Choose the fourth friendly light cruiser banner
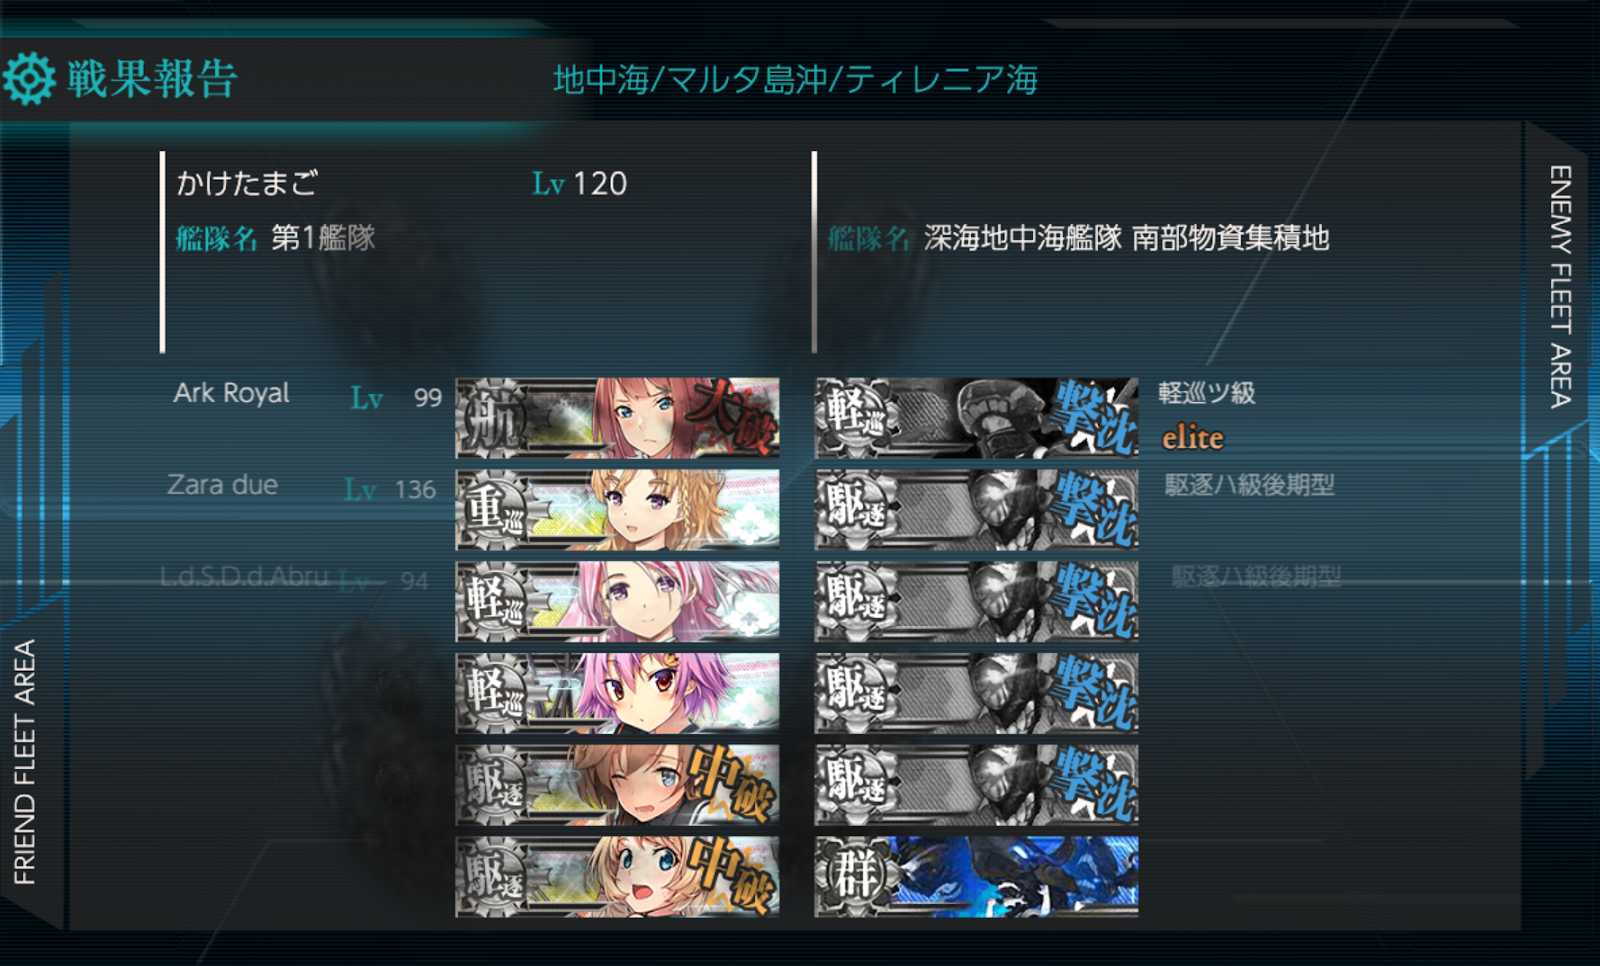 pyautogui.click(x=617, y=693)
